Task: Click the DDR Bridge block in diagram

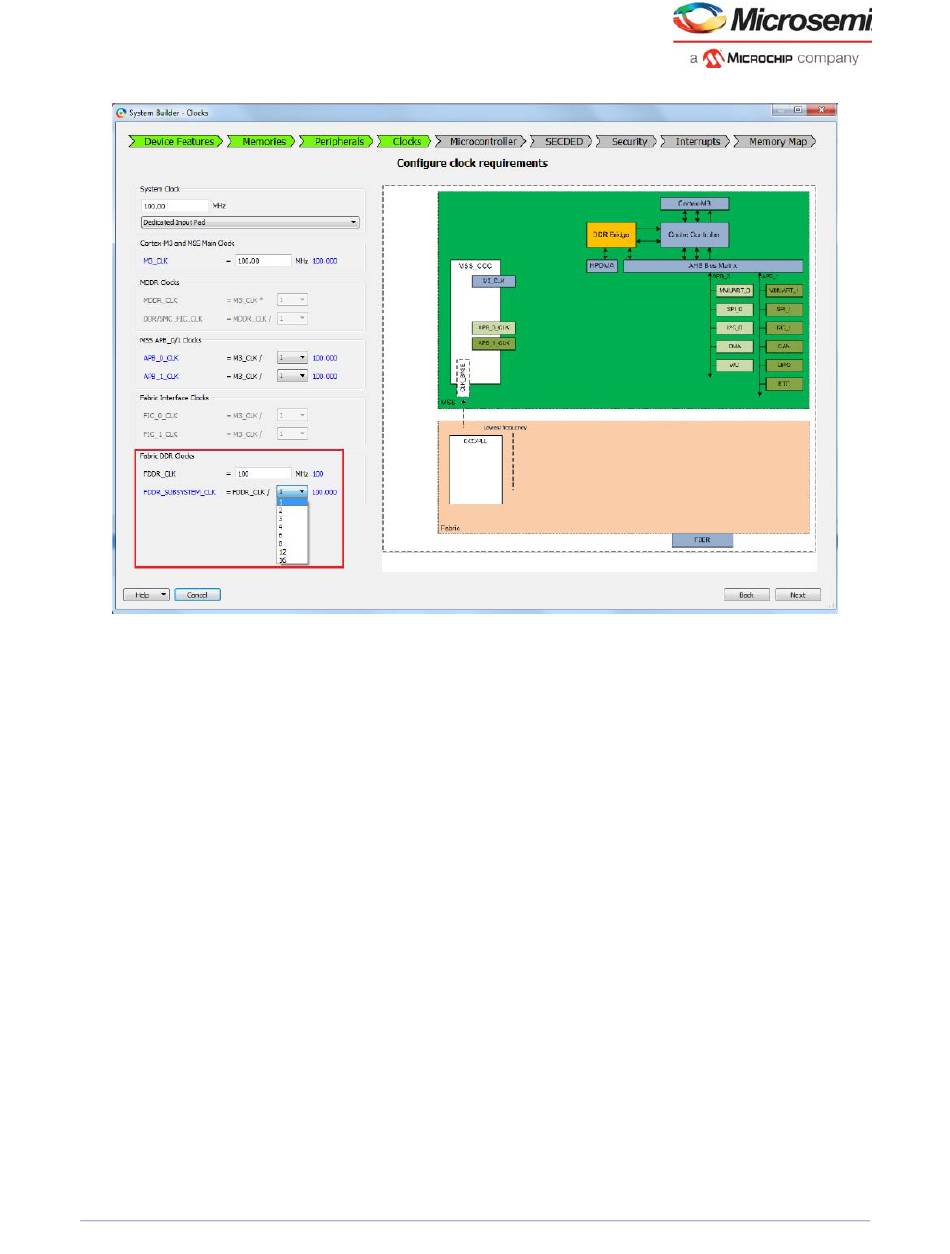Action: [611, 234]
